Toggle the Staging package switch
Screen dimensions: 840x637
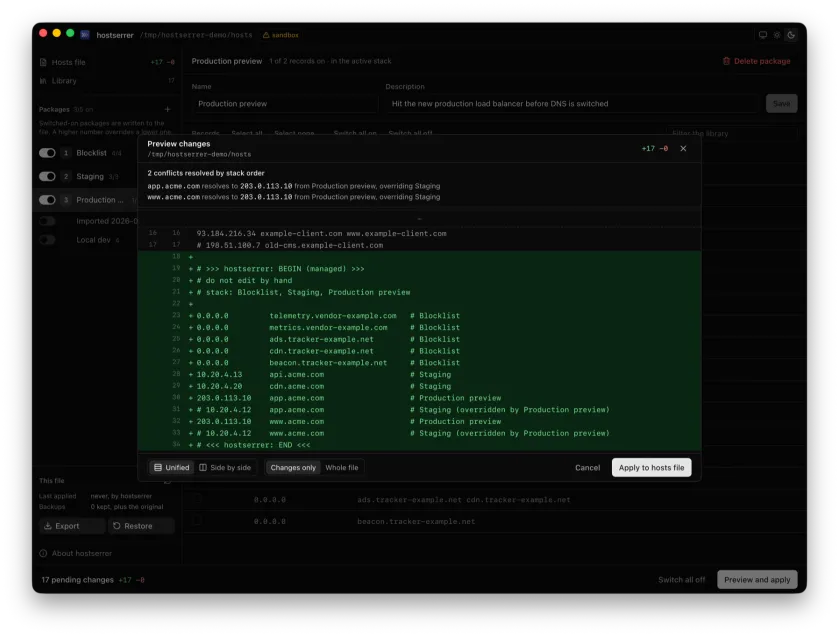[x=47, y=176]
